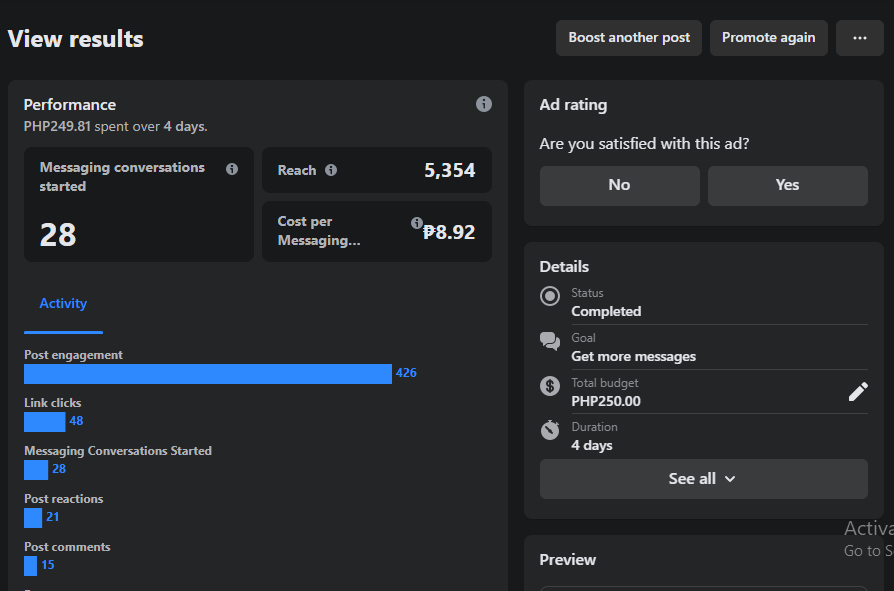The image size is (894, 591).
Task: Select the Reach metric card
Action: [376, 170]
